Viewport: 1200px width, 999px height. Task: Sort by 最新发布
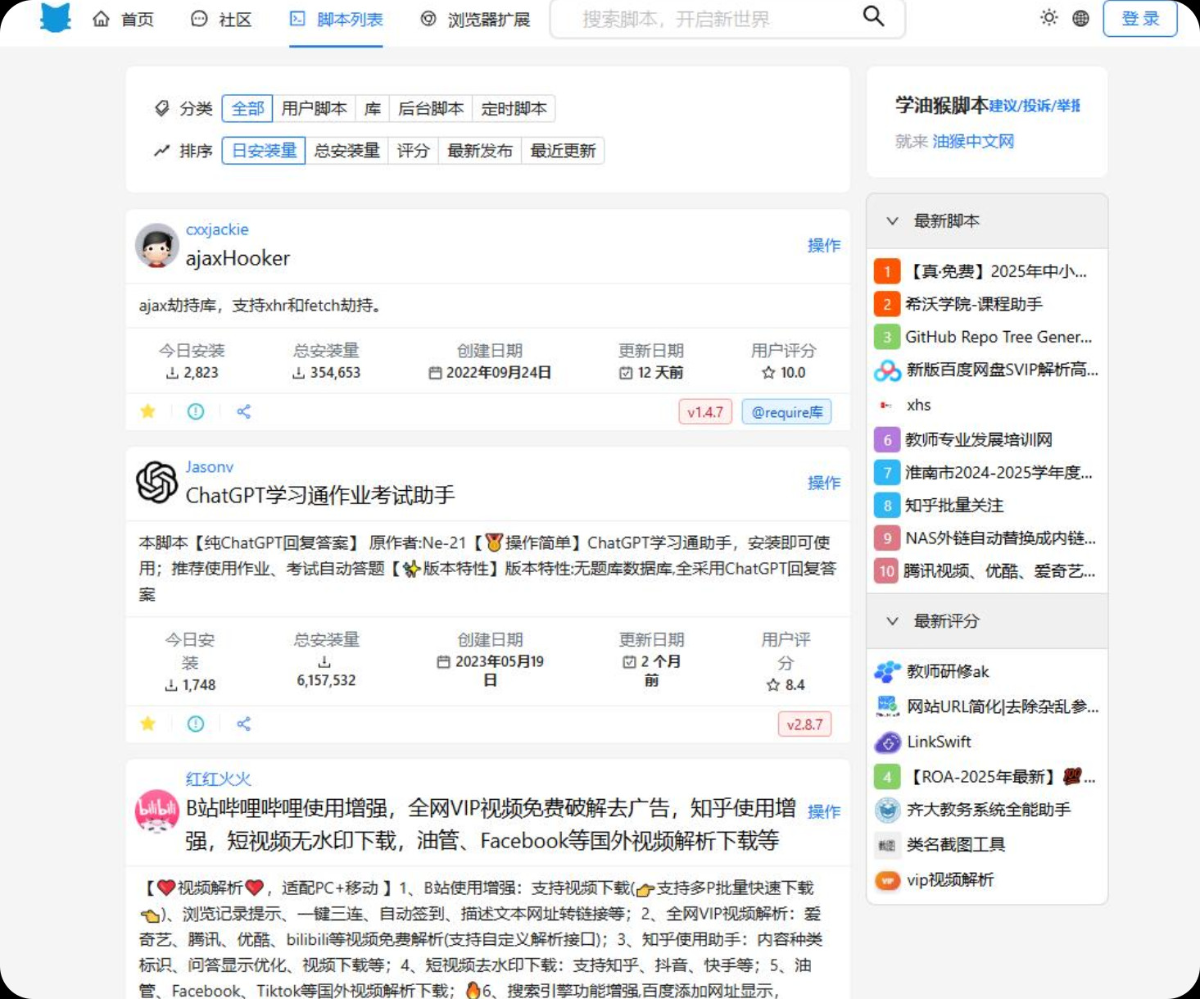(x=480, y=151)
